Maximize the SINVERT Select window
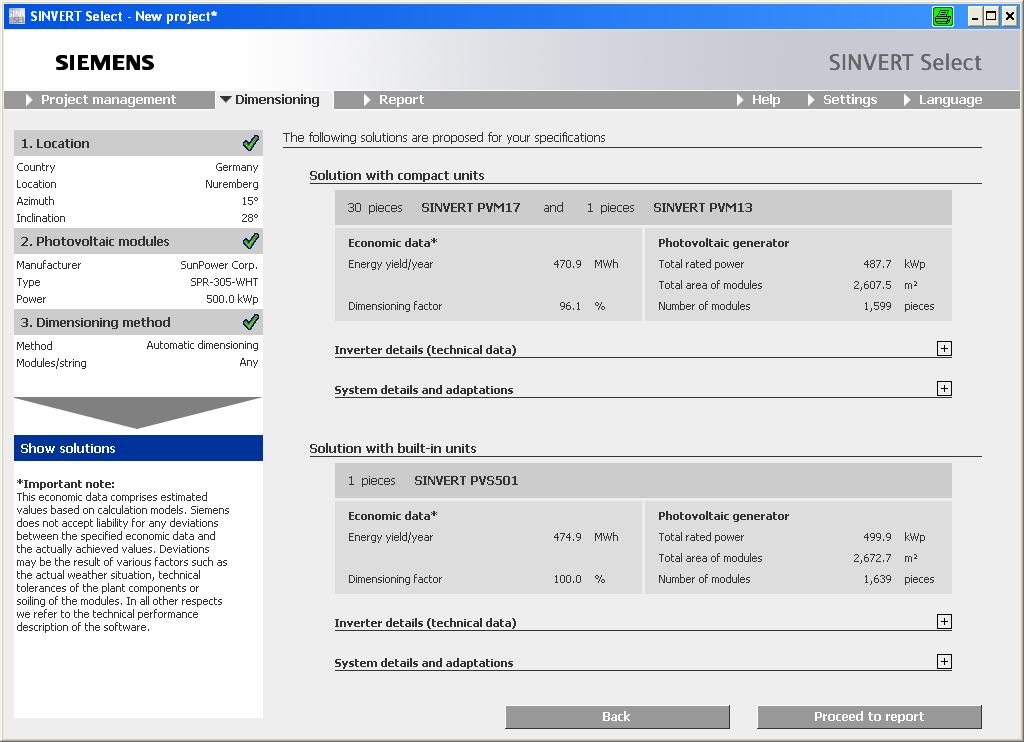1024x742 pixels. point(991,16)
